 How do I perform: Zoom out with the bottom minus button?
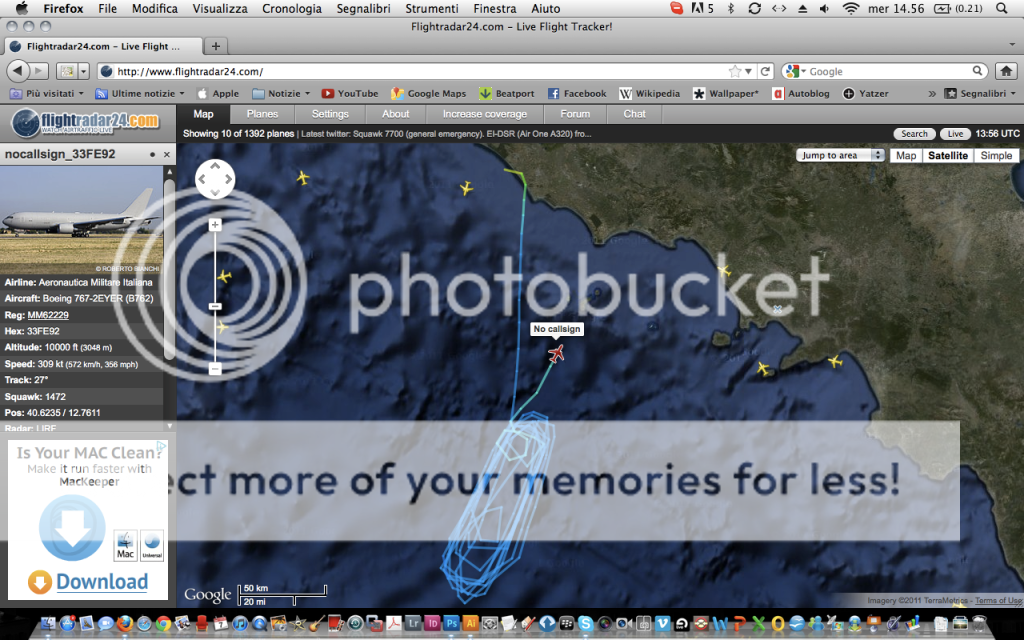coord(215,369)
